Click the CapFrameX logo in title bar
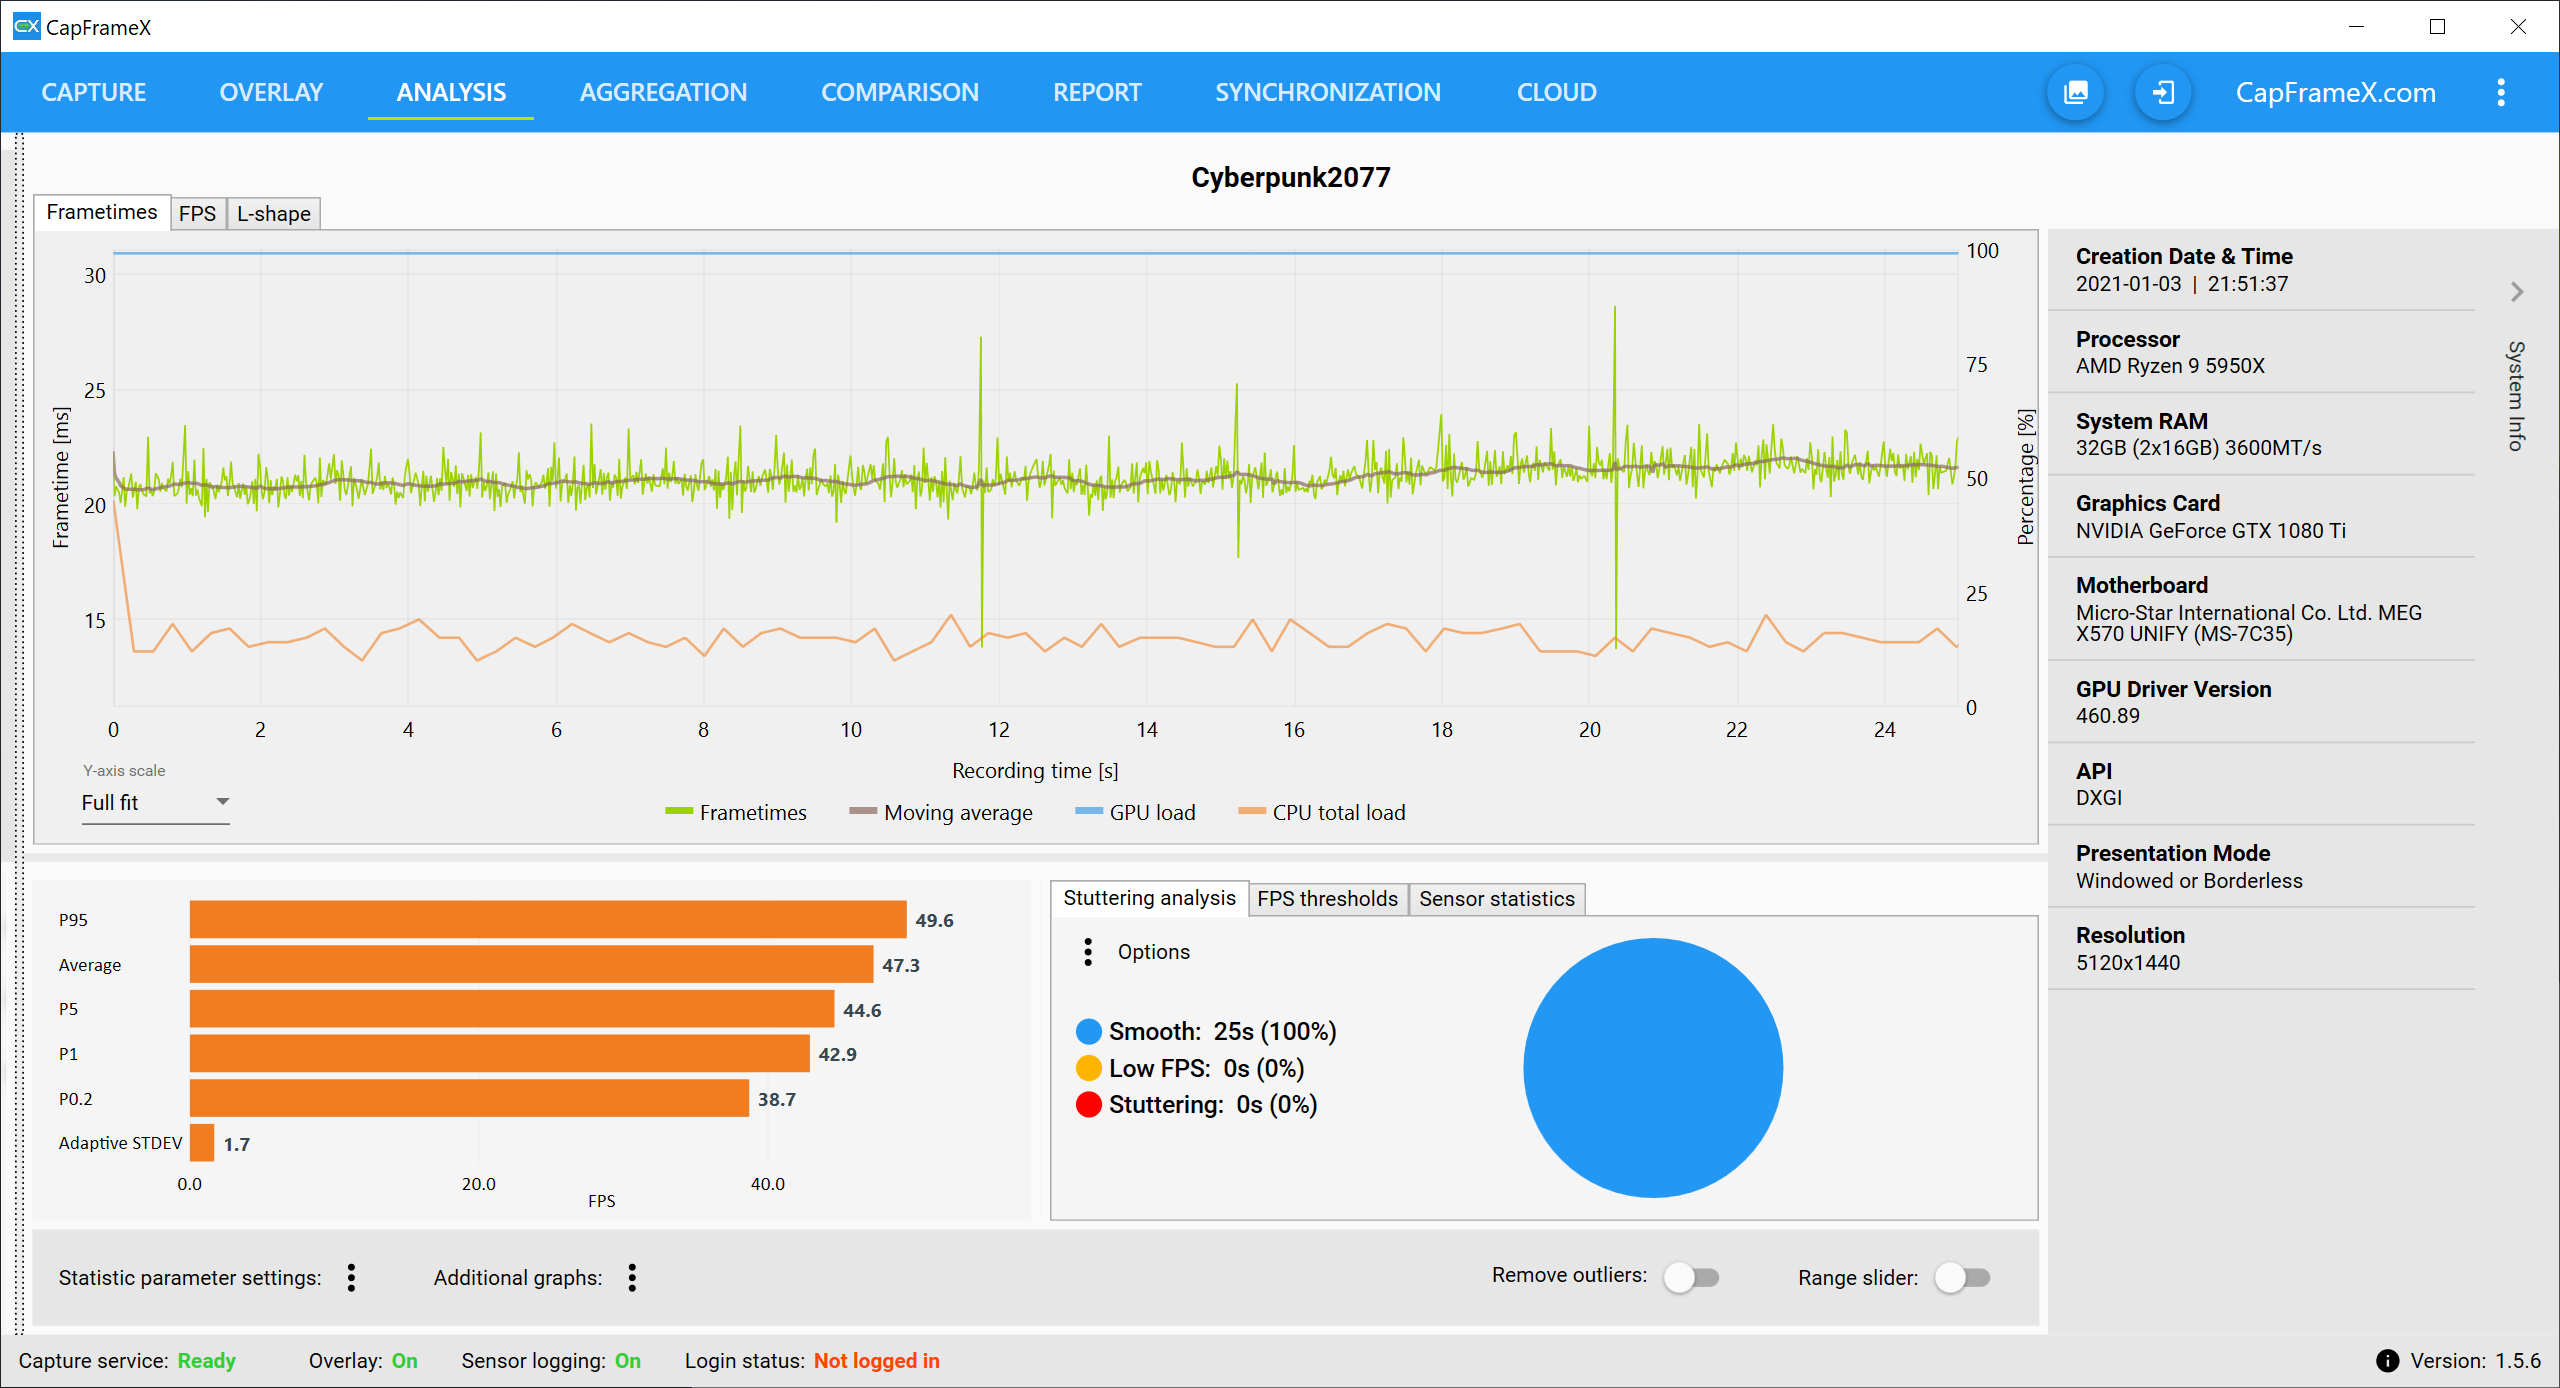The width and height of the screenshot is (2560, 1388). coord(26,27)
